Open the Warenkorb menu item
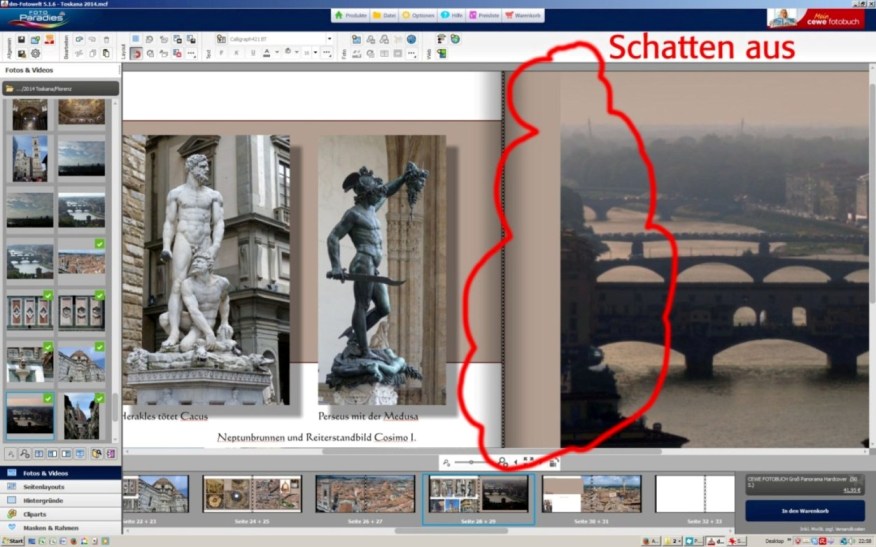This screenshot has height=547, width=876. click(523, 15)
